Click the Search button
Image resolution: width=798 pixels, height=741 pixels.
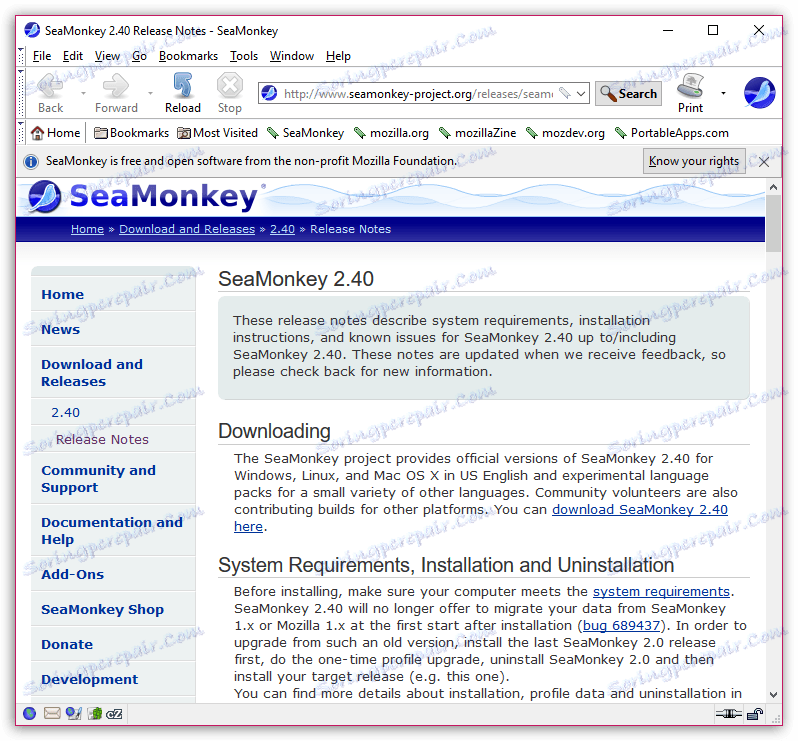(x=628, y=94)
